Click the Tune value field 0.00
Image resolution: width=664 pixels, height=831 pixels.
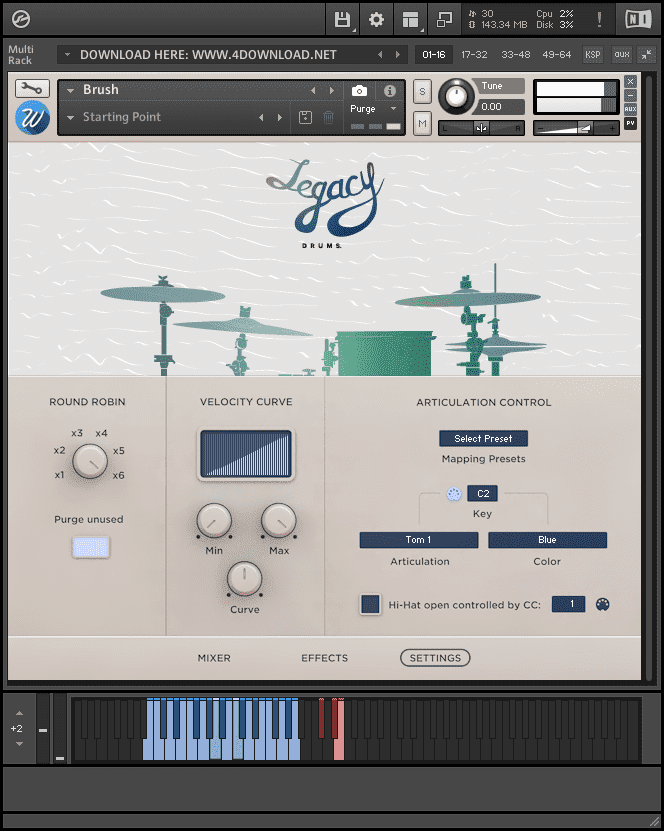point(500,107)
